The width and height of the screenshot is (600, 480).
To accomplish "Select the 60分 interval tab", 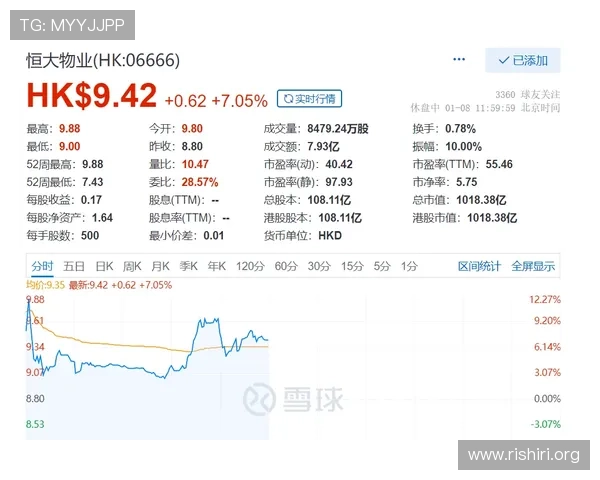I will click(286, 266).
